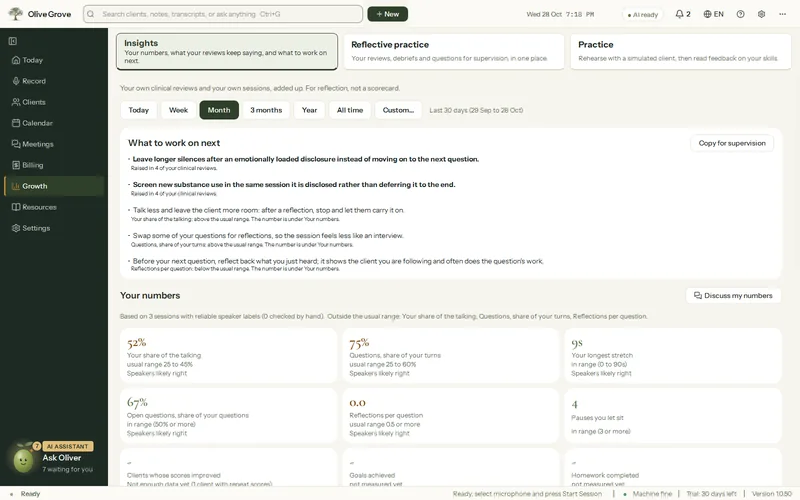Click 'Before your next question' text
Viewport: 800px width, 500px height.
coord(338,261)
